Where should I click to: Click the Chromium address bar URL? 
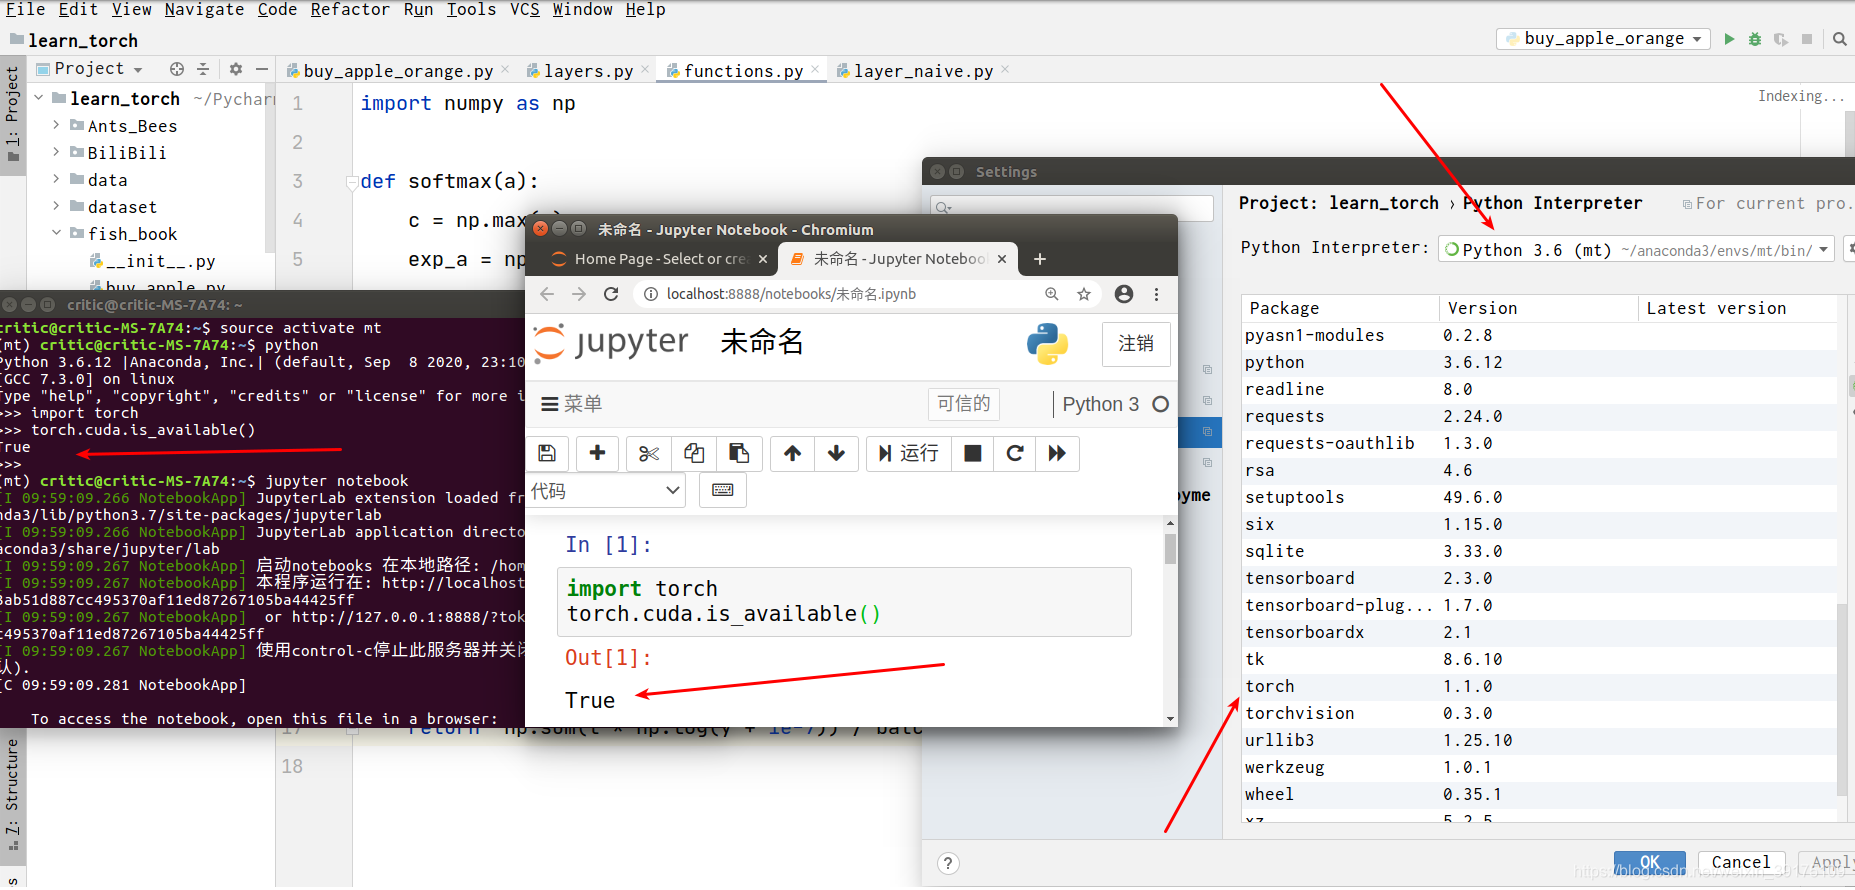(791, 294)
